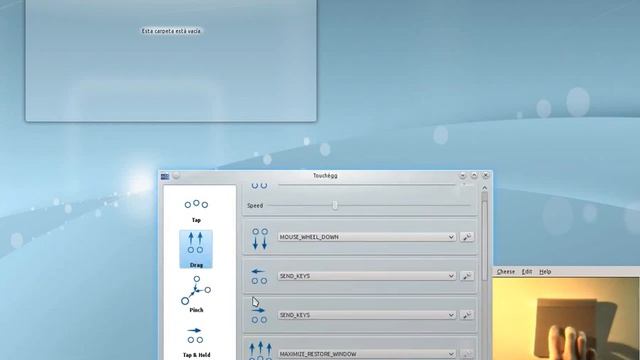Select the Tap & Hold gesture category
Viewport: 640px width, 360px height.
196,342
